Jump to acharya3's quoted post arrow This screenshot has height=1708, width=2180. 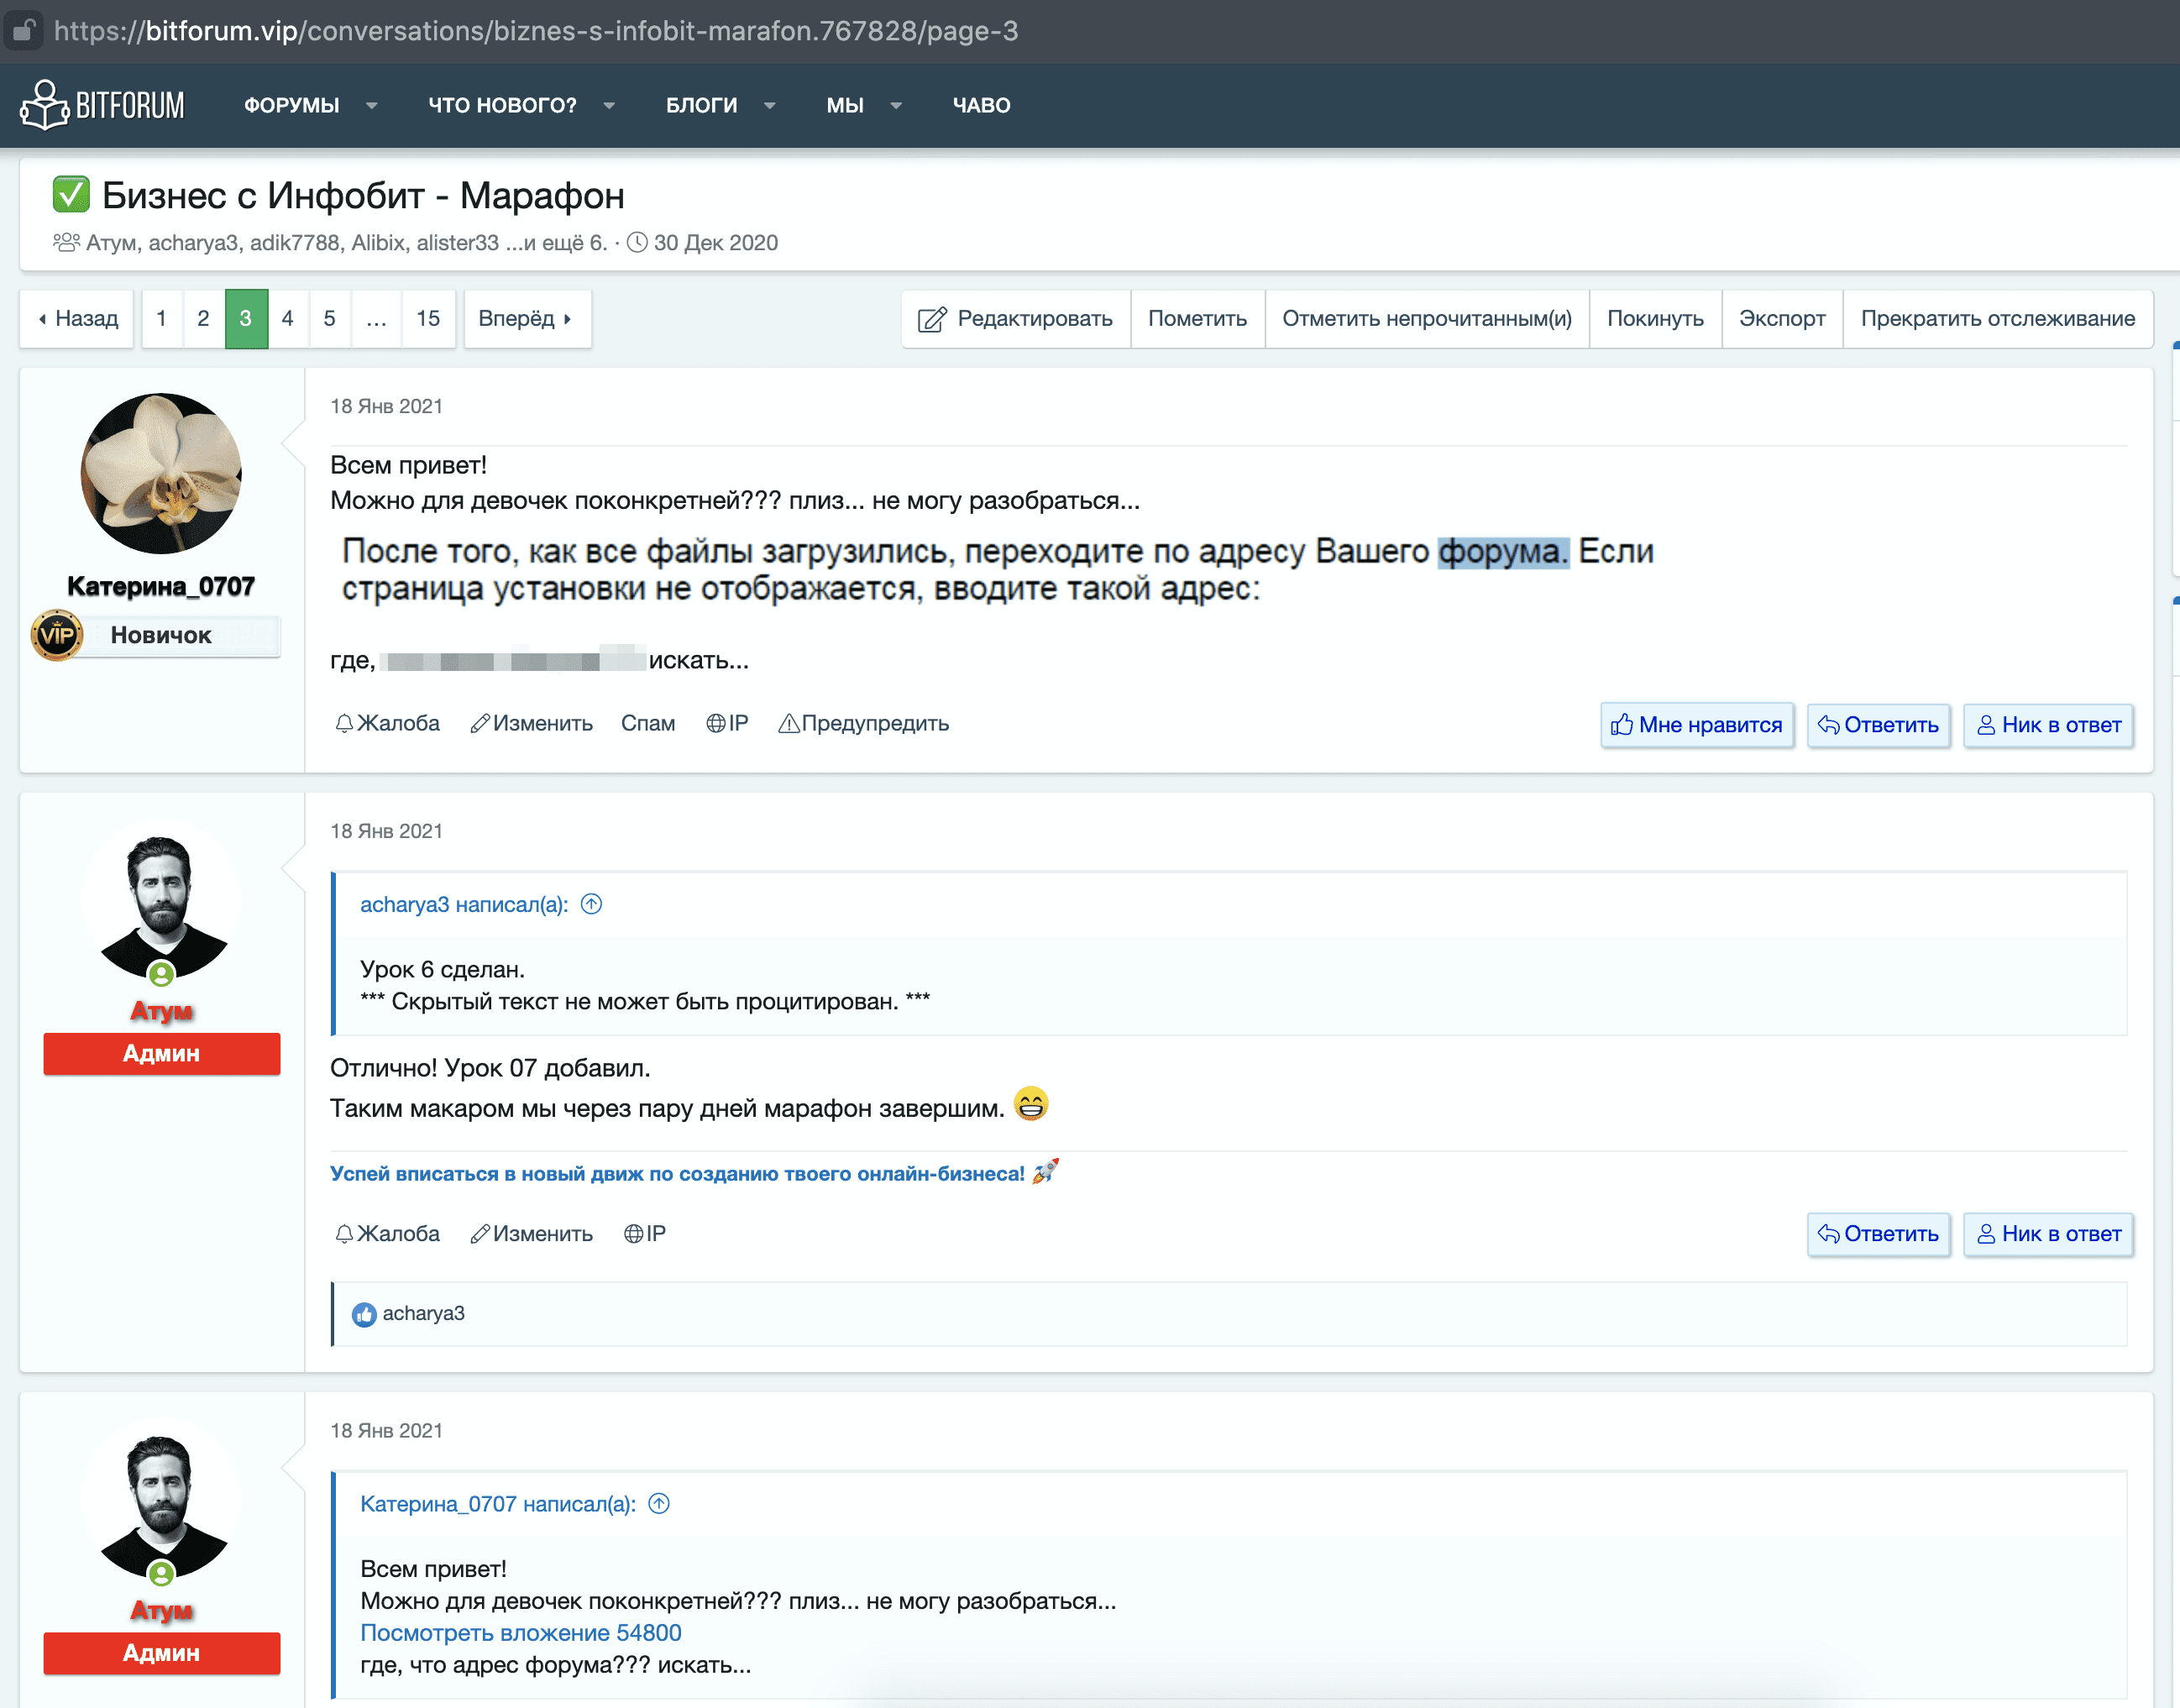coord(592,904)
